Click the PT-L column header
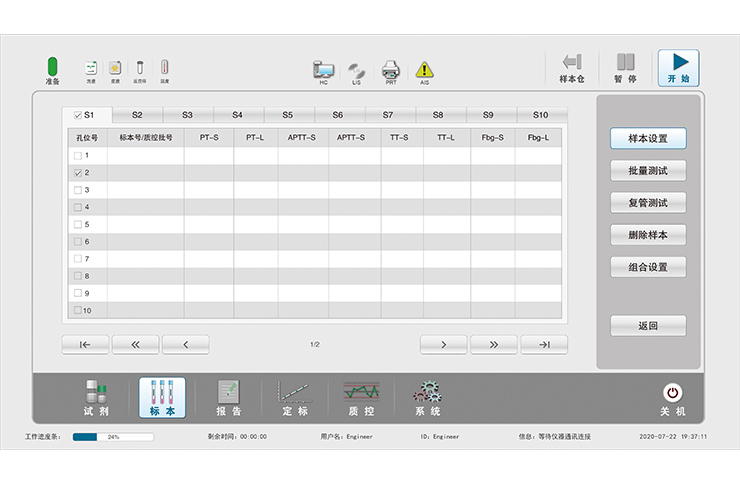The width and height of the screenshot is (740, 484). click(x=255, y=138)
